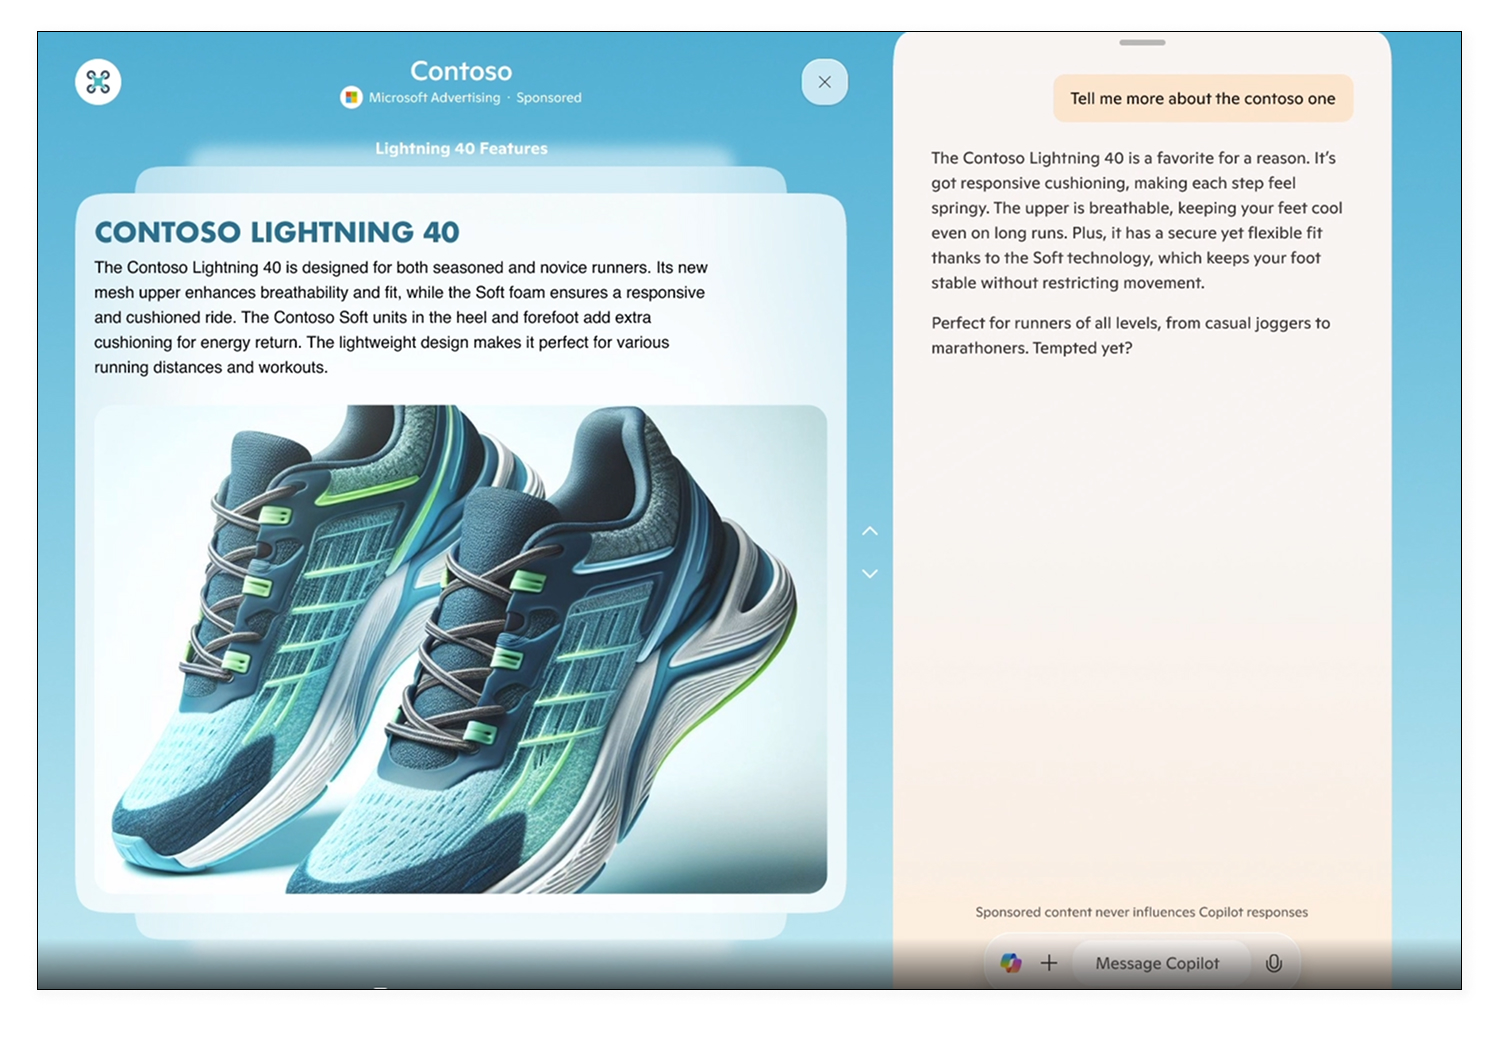Click the 'Tell me more about the contoso one' message
The image size is (1500, 1038).
1203,98
